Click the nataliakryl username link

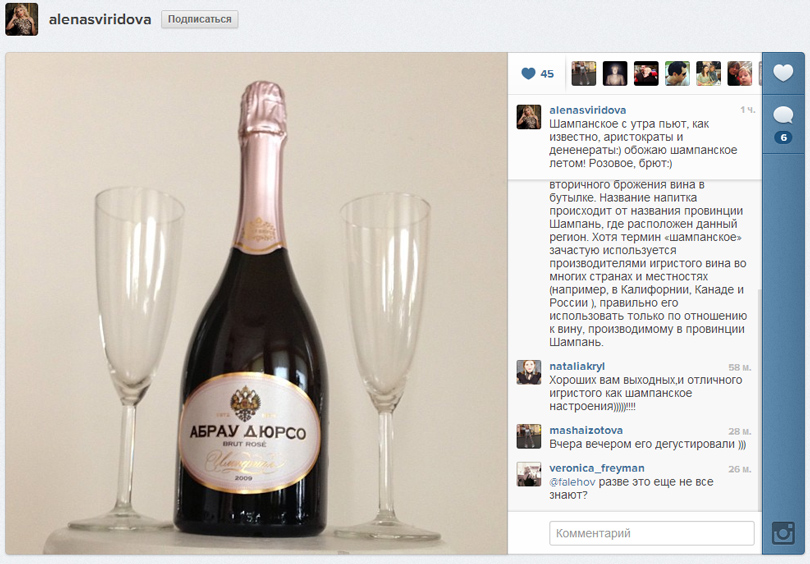577,366
